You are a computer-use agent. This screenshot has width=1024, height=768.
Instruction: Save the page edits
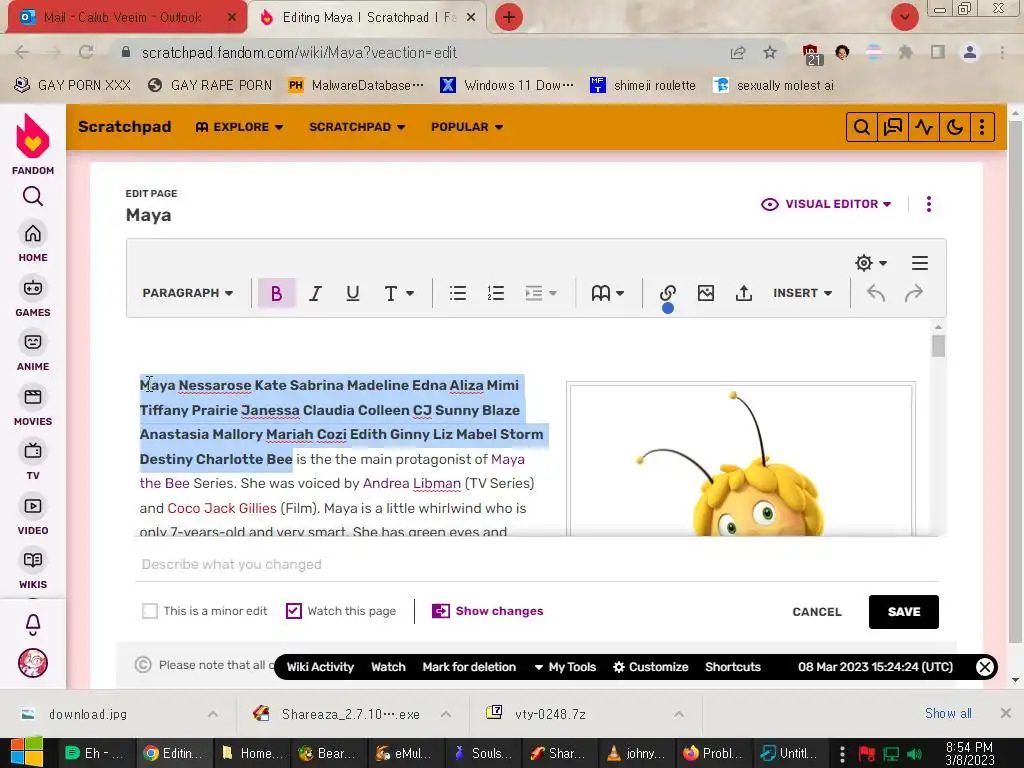(904, 612)
